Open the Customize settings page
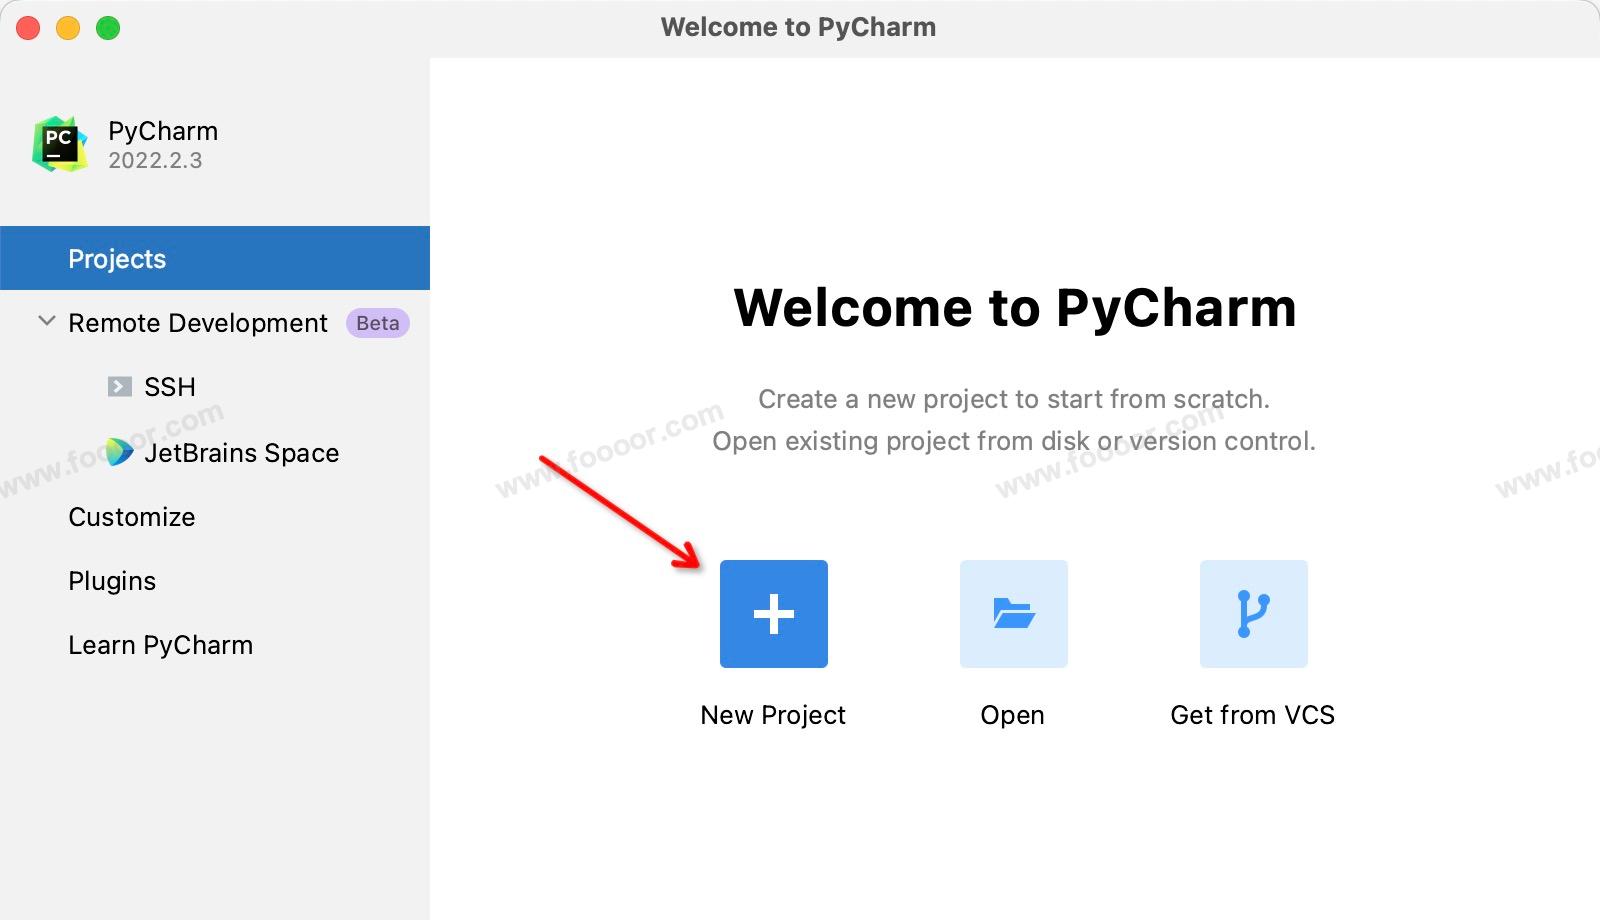 coord(132,517)
